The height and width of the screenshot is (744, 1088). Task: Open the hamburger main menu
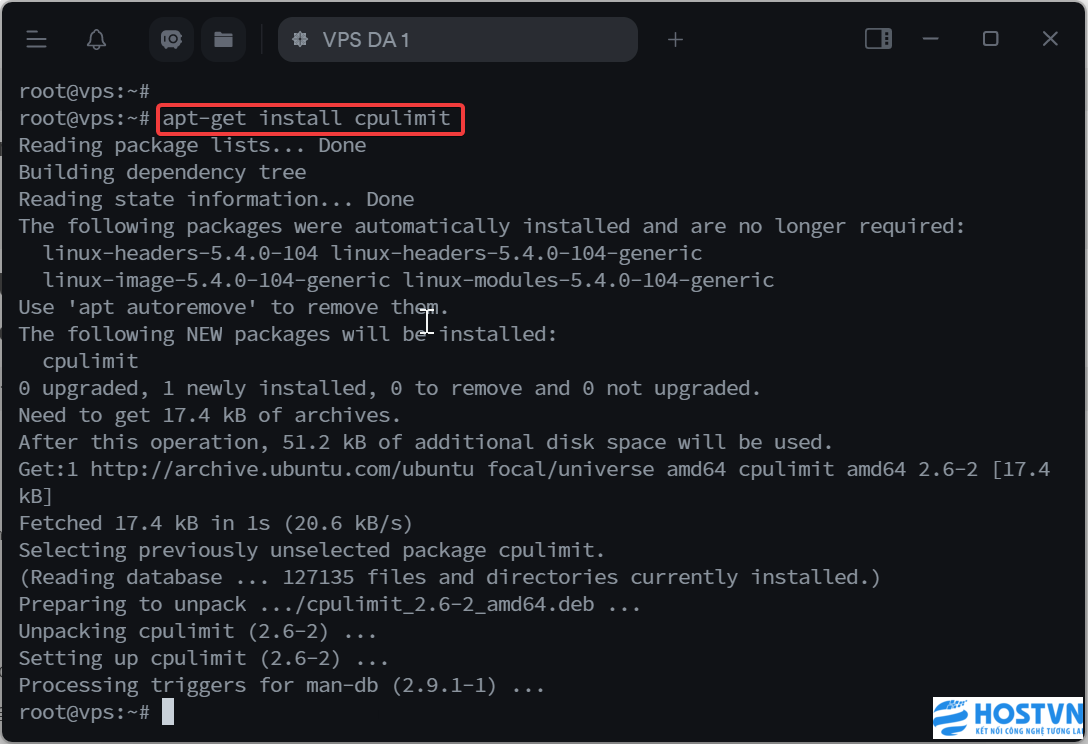(36, 40)
